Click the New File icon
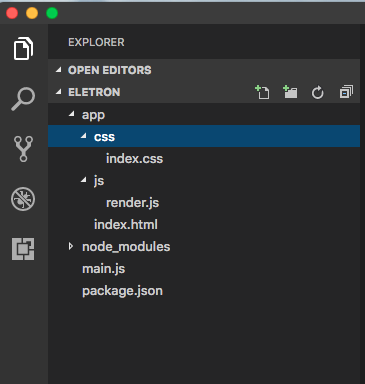Image resolution: width=365 pixels, height=384 pixels. pyautogui.click(x=262, y=92)
